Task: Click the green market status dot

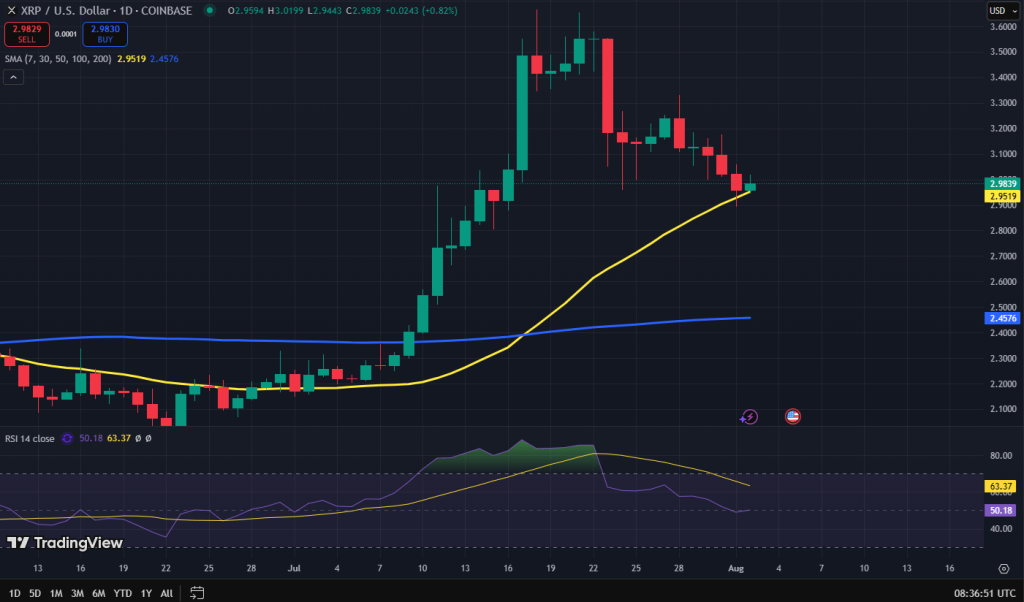Action: click(x=209, y=10)
